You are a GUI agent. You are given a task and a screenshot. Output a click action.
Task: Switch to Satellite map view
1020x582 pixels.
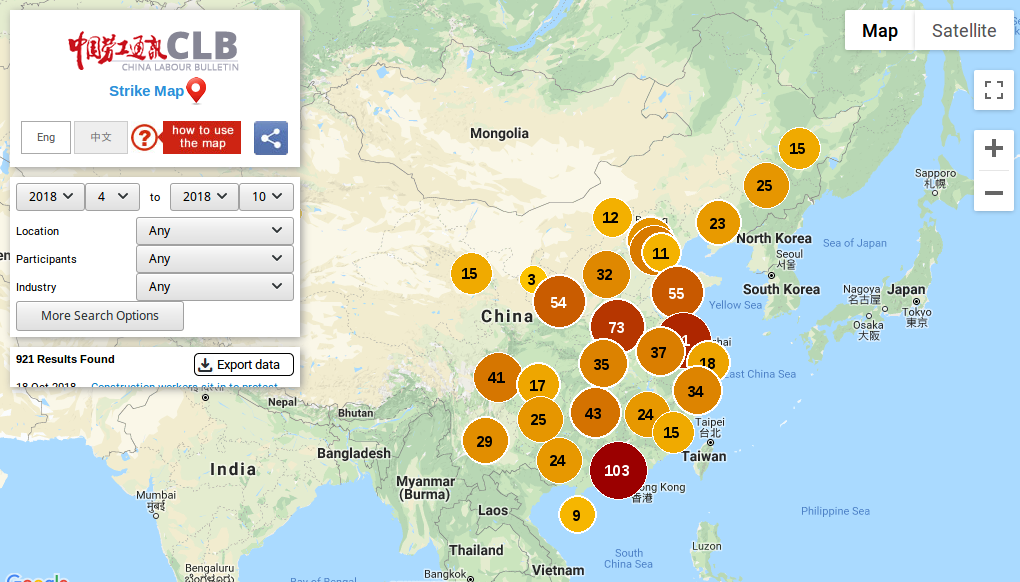[x=963, y=31]
